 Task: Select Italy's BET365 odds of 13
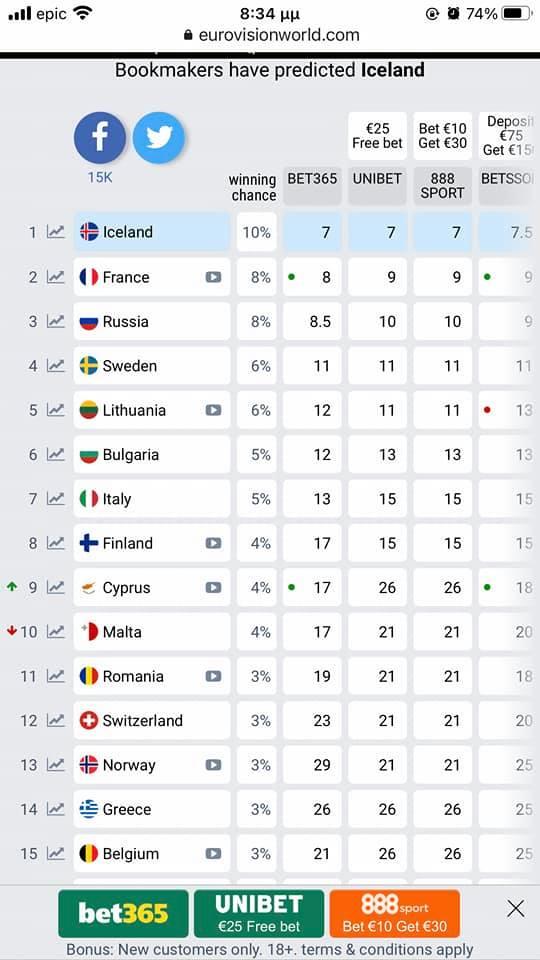312,499
